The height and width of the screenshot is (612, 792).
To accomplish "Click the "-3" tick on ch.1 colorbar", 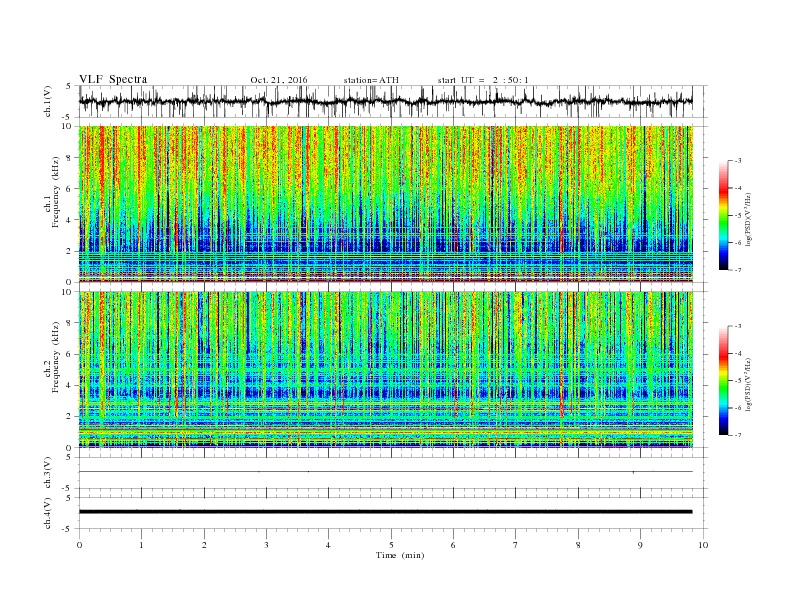I will [737, 161].
